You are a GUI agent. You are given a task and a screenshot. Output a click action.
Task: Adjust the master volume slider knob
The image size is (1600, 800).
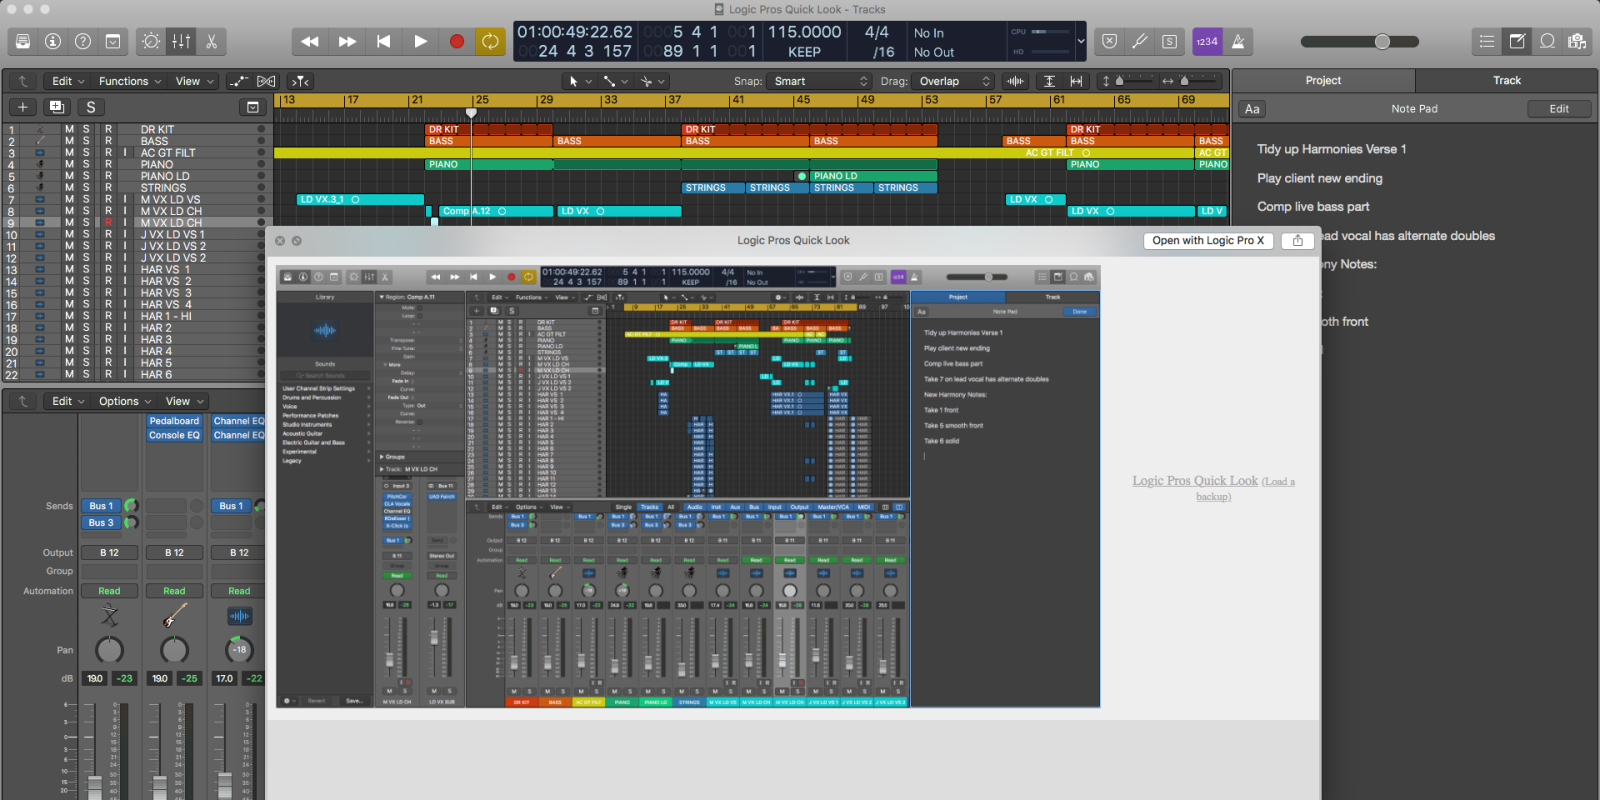(x=1382, y=41)
